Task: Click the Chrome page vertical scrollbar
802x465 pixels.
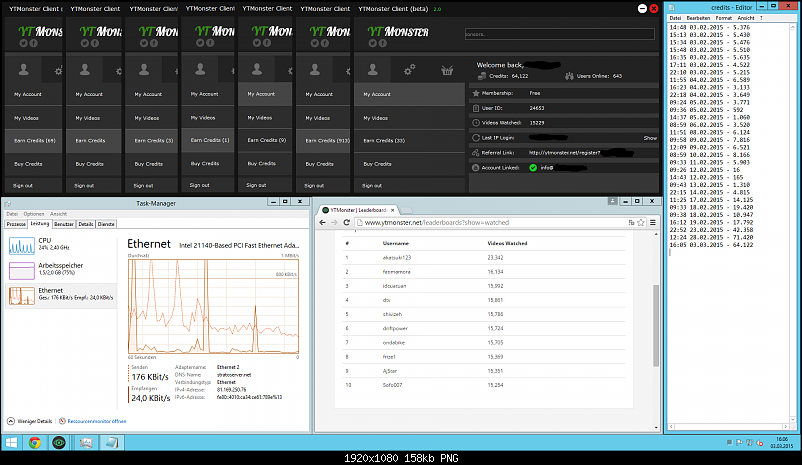Action: pos(656,325)
